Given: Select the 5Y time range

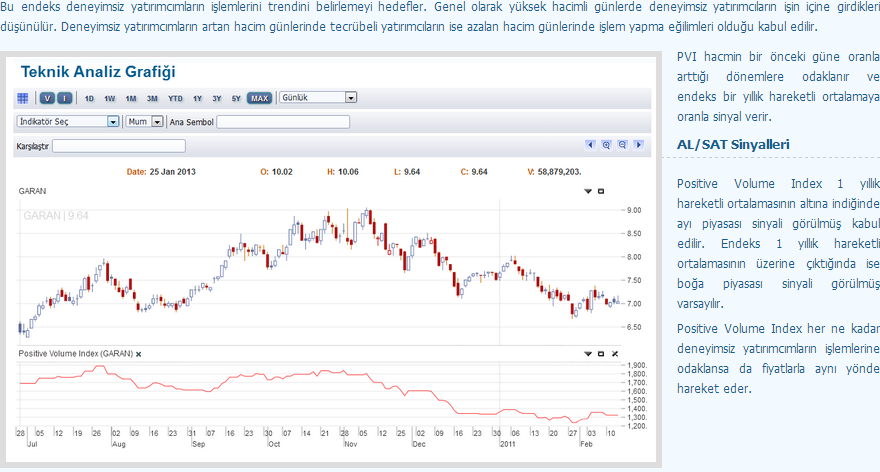Looking at the screenshot, I should click(x=236, y=98).
